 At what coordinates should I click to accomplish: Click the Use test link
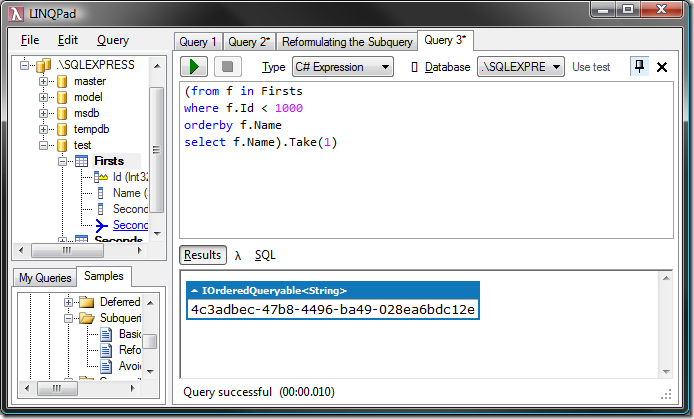tap(591, 67)
